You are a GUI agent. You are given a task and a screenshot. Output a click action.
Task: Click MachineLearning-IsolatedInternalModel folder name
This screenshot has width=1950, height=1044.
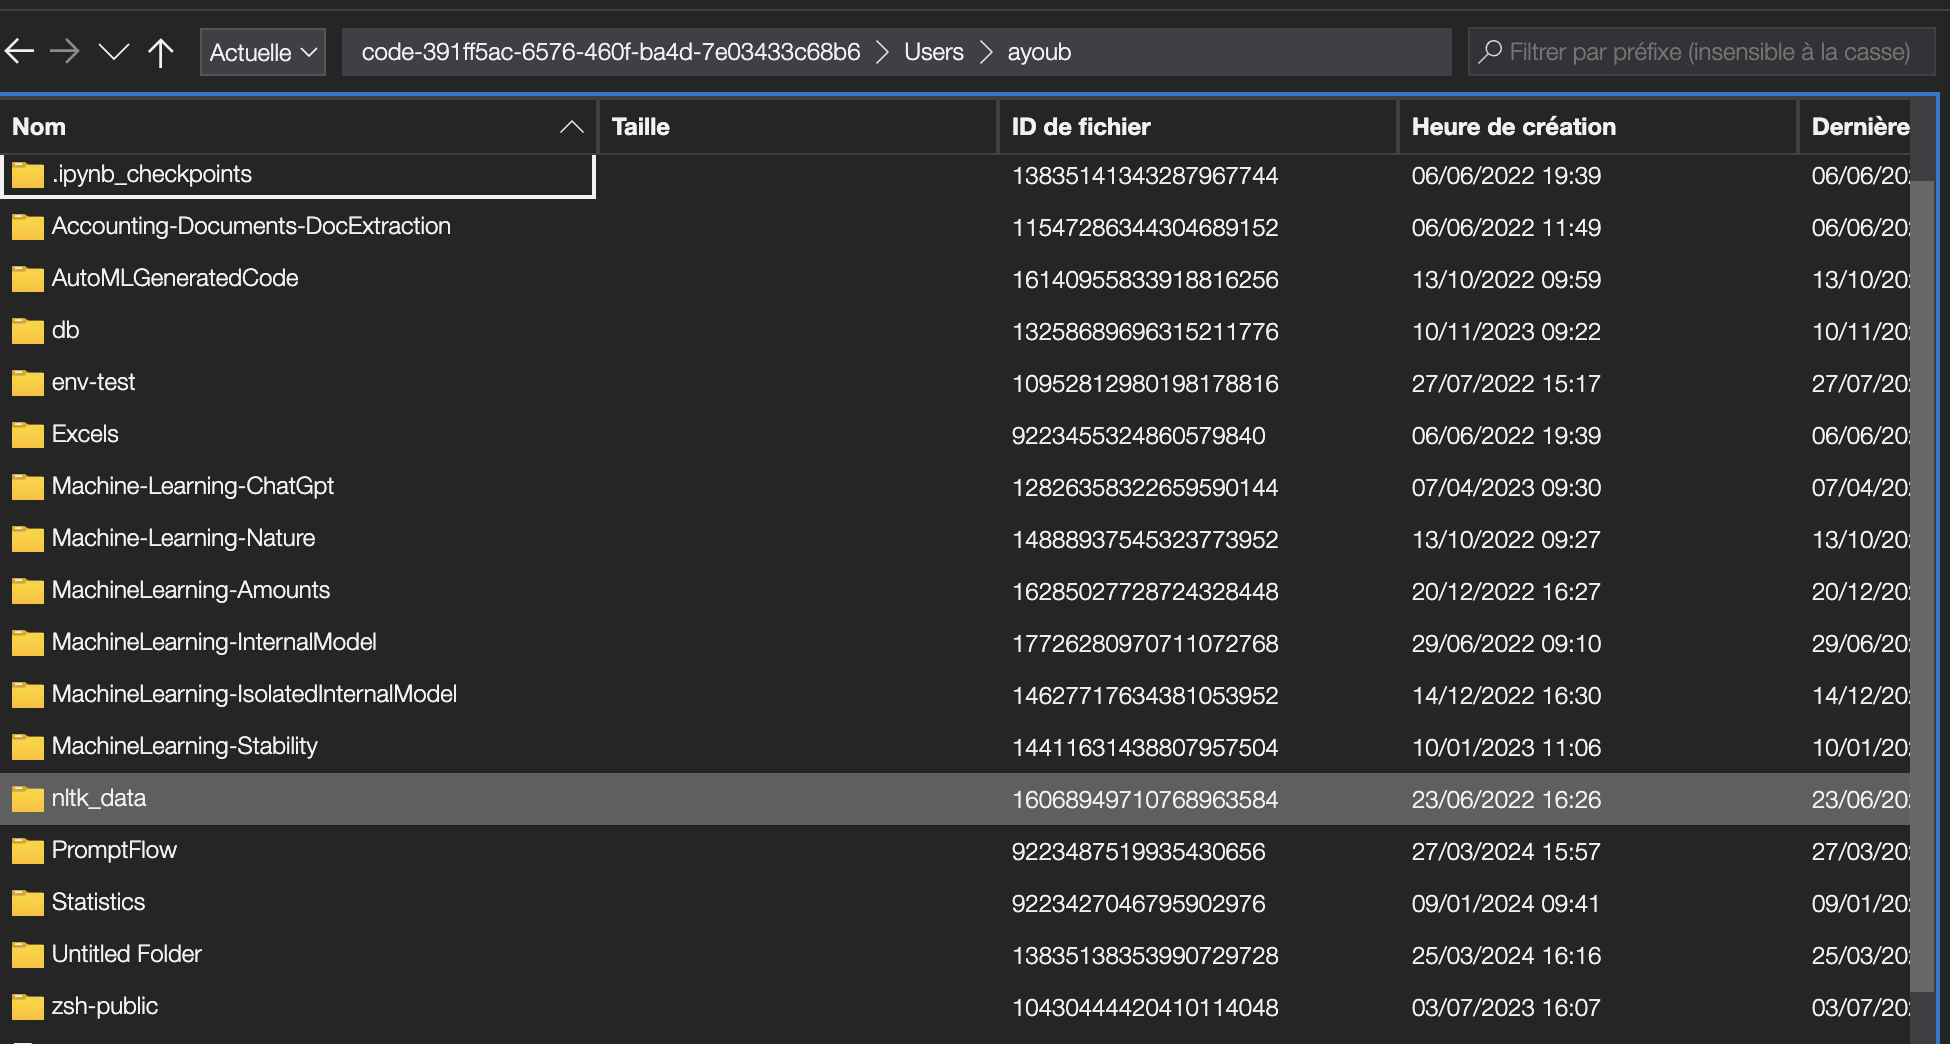[254, 694]
